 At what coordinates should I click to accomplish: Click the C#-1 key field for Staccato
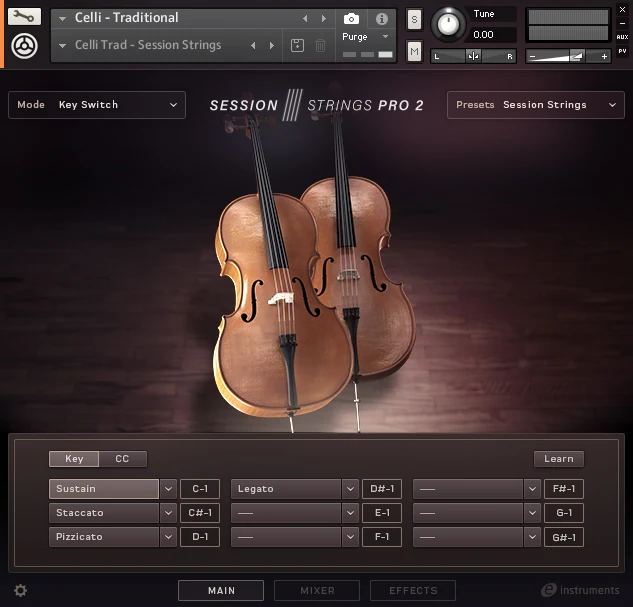(x=200, y=513)
